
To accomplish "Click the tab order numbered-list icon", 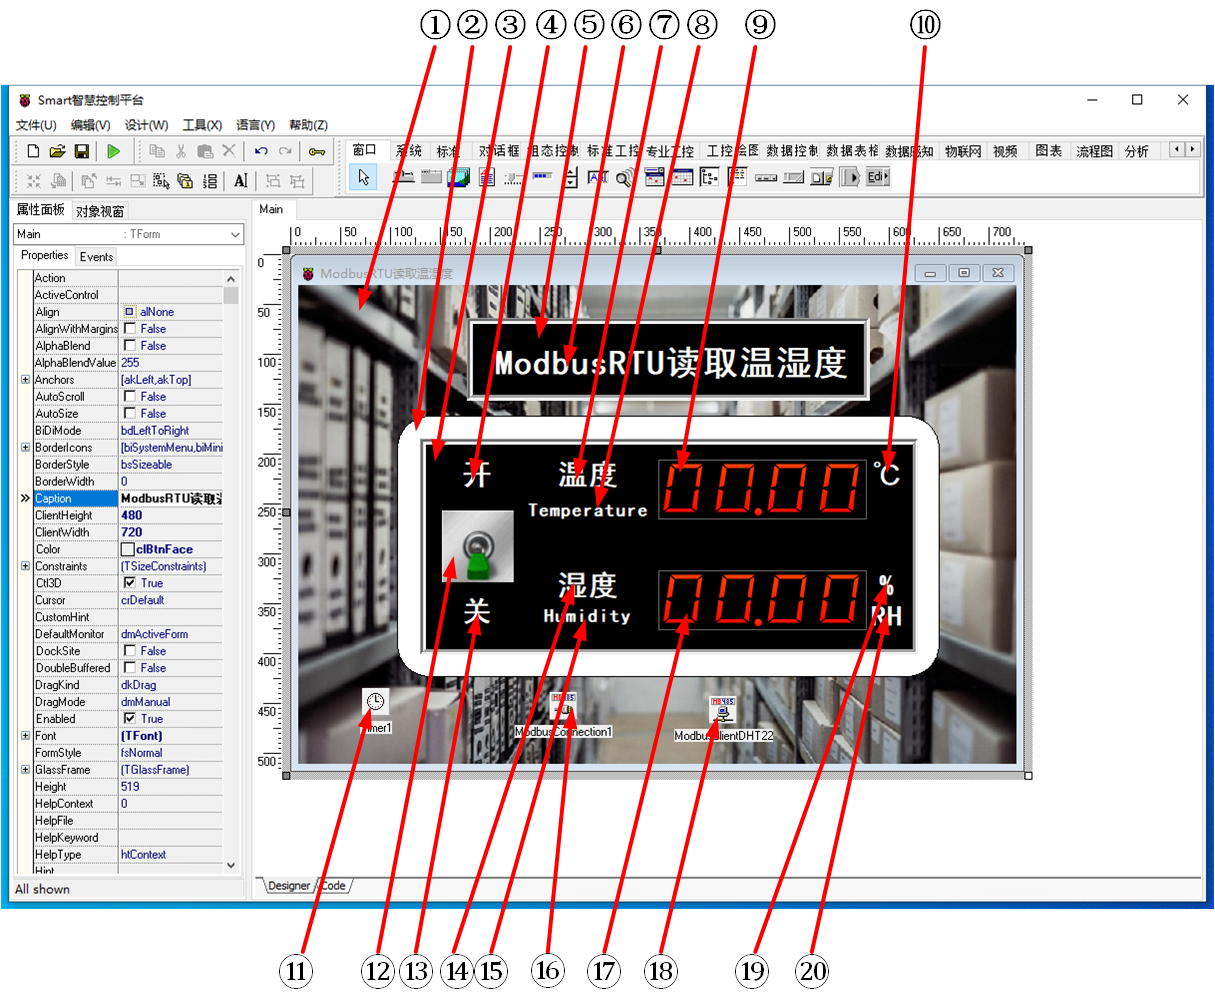I will pos(210,181).
